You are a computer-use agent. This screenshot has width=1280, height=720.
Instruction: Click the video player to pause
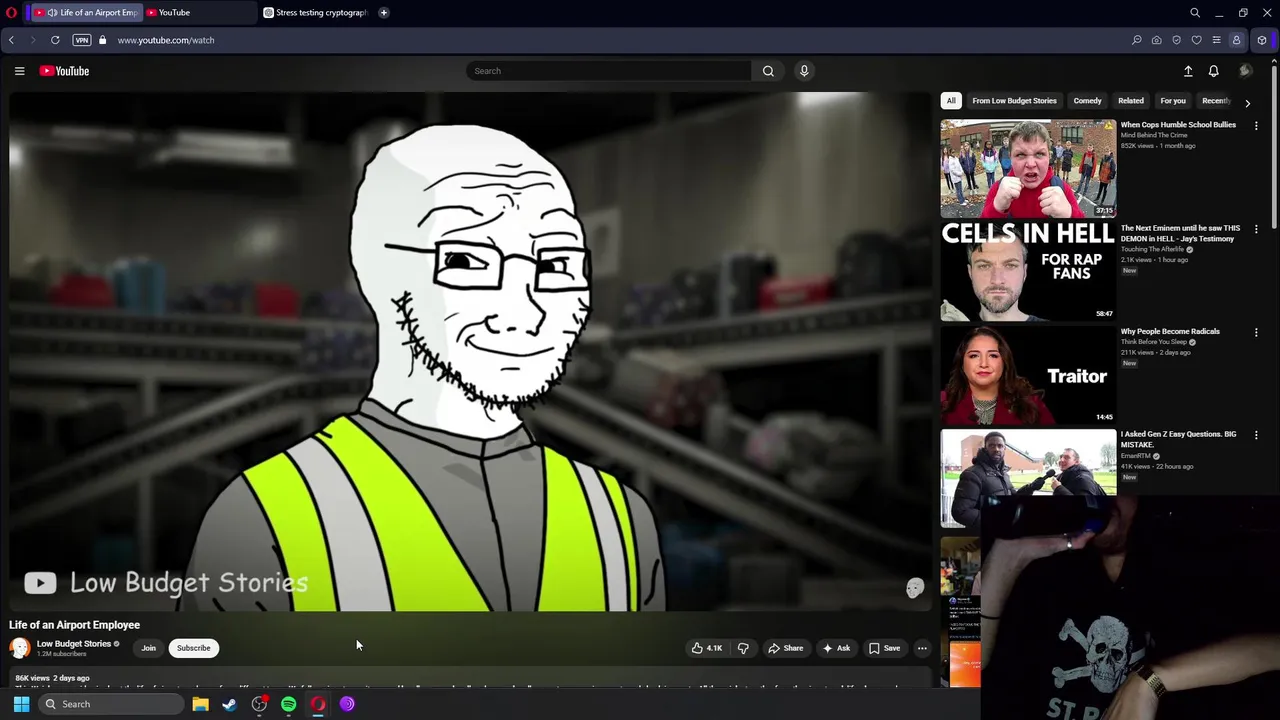click(x=470, y=351)
